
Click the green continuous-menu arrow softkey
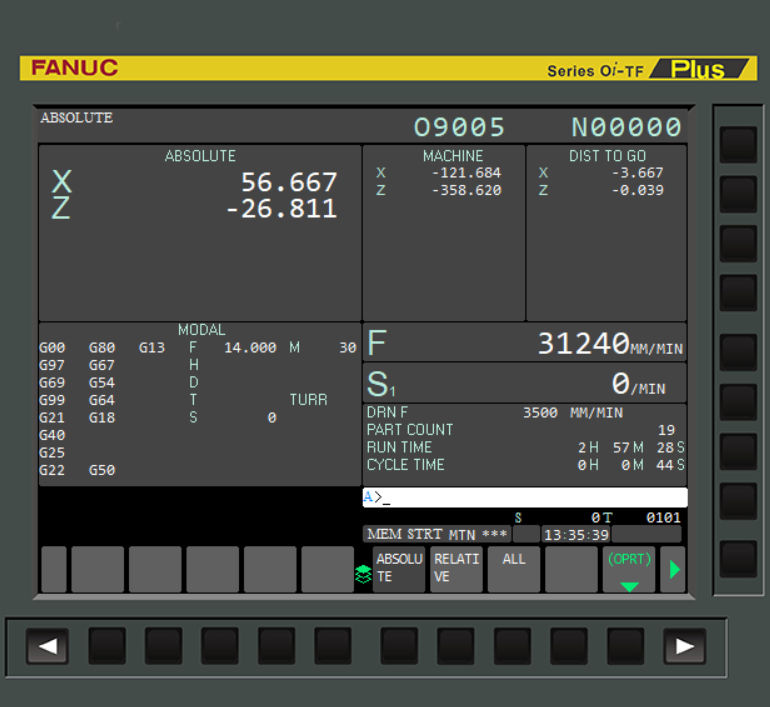673,569
